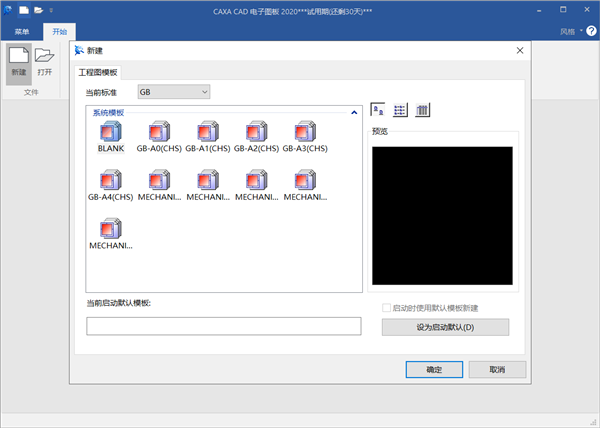Click the CAXA application logo icon

pos(8,10)
